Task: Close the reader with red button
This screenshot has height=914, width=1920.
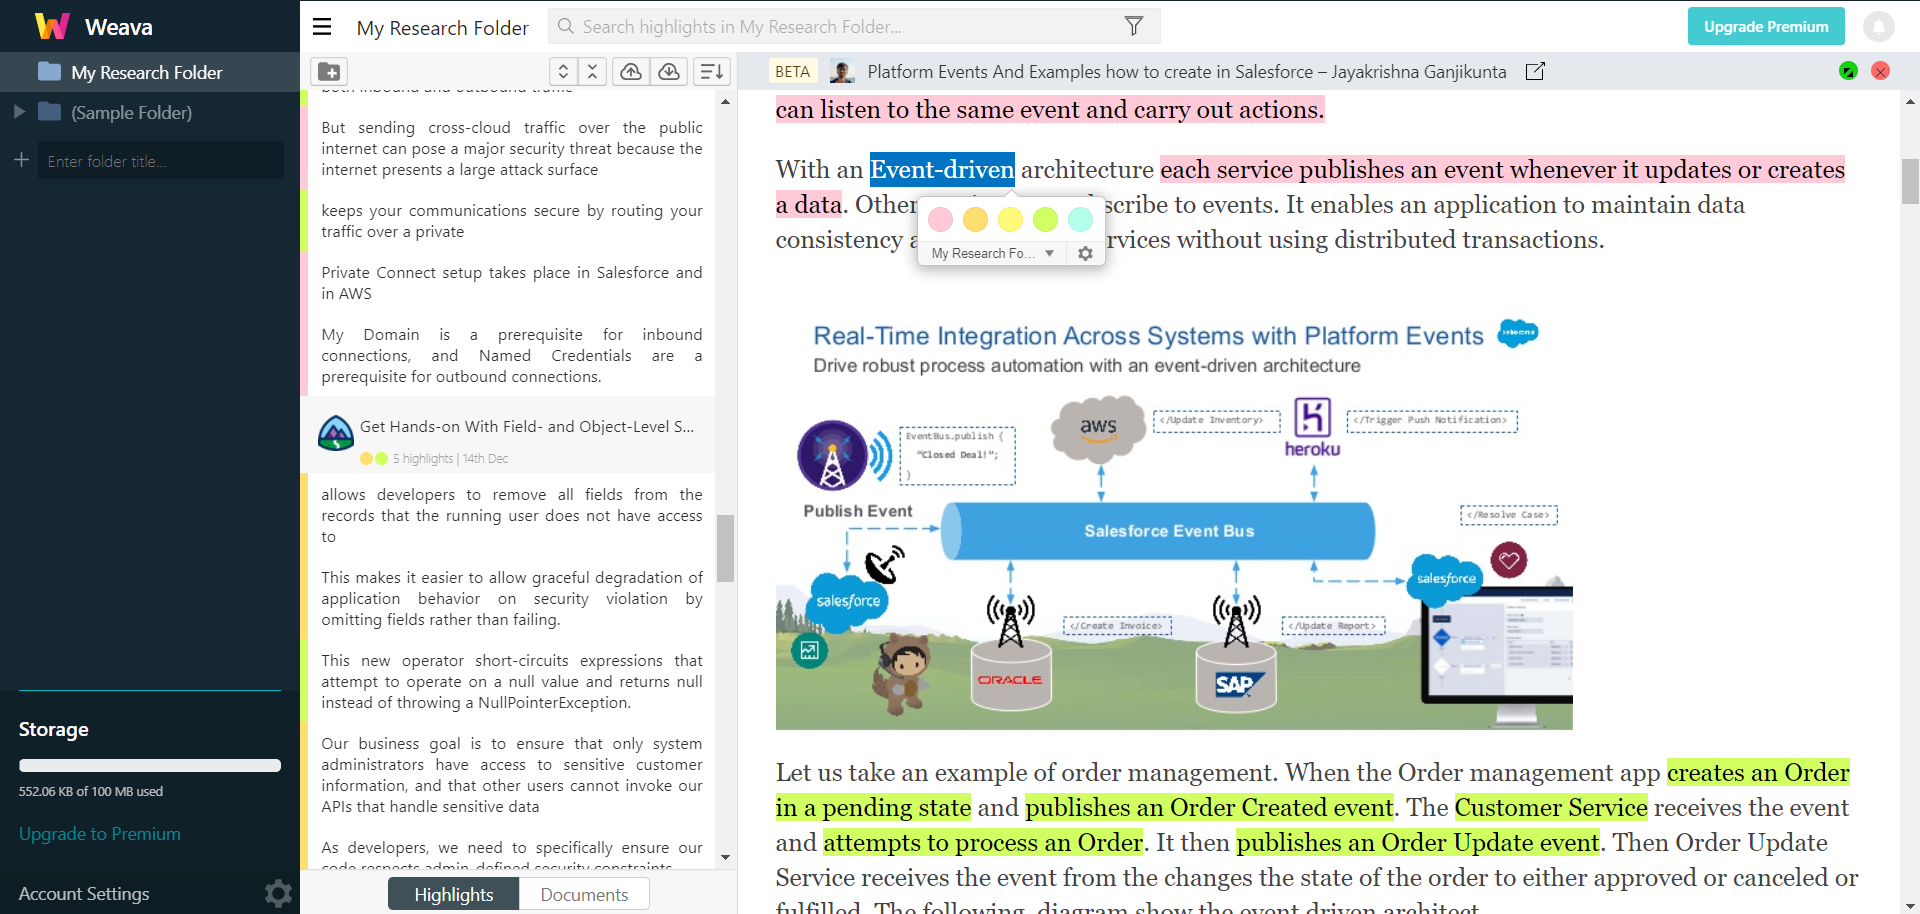Action: tap(1880, 71)
